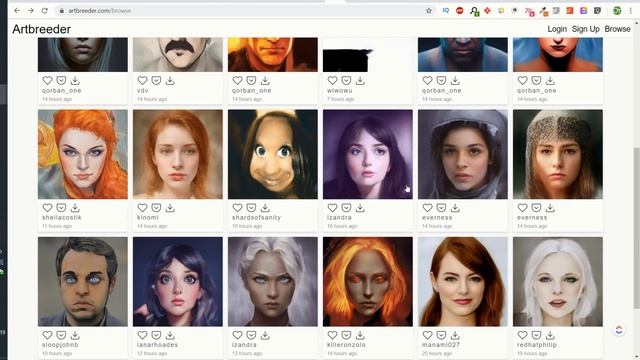The height and width of the screenshot is (360, 640).
Task: Like the sloopjohnb portrait
Action: 47,335
